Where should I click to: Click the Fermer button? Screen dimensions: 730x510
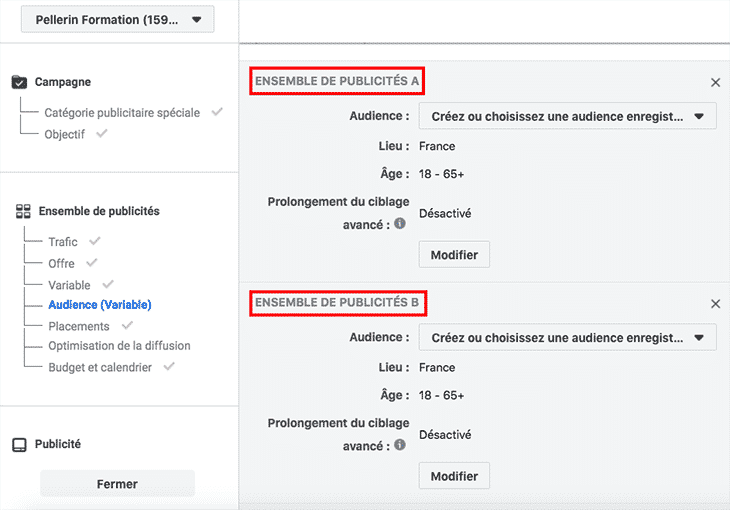point(117,484)
